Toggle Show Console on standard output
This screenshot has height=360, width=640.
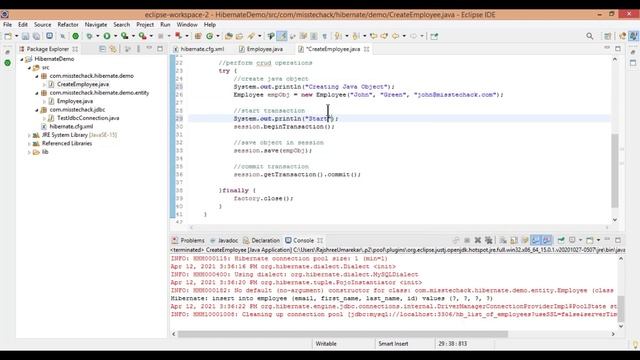click(x=535, y=240)
